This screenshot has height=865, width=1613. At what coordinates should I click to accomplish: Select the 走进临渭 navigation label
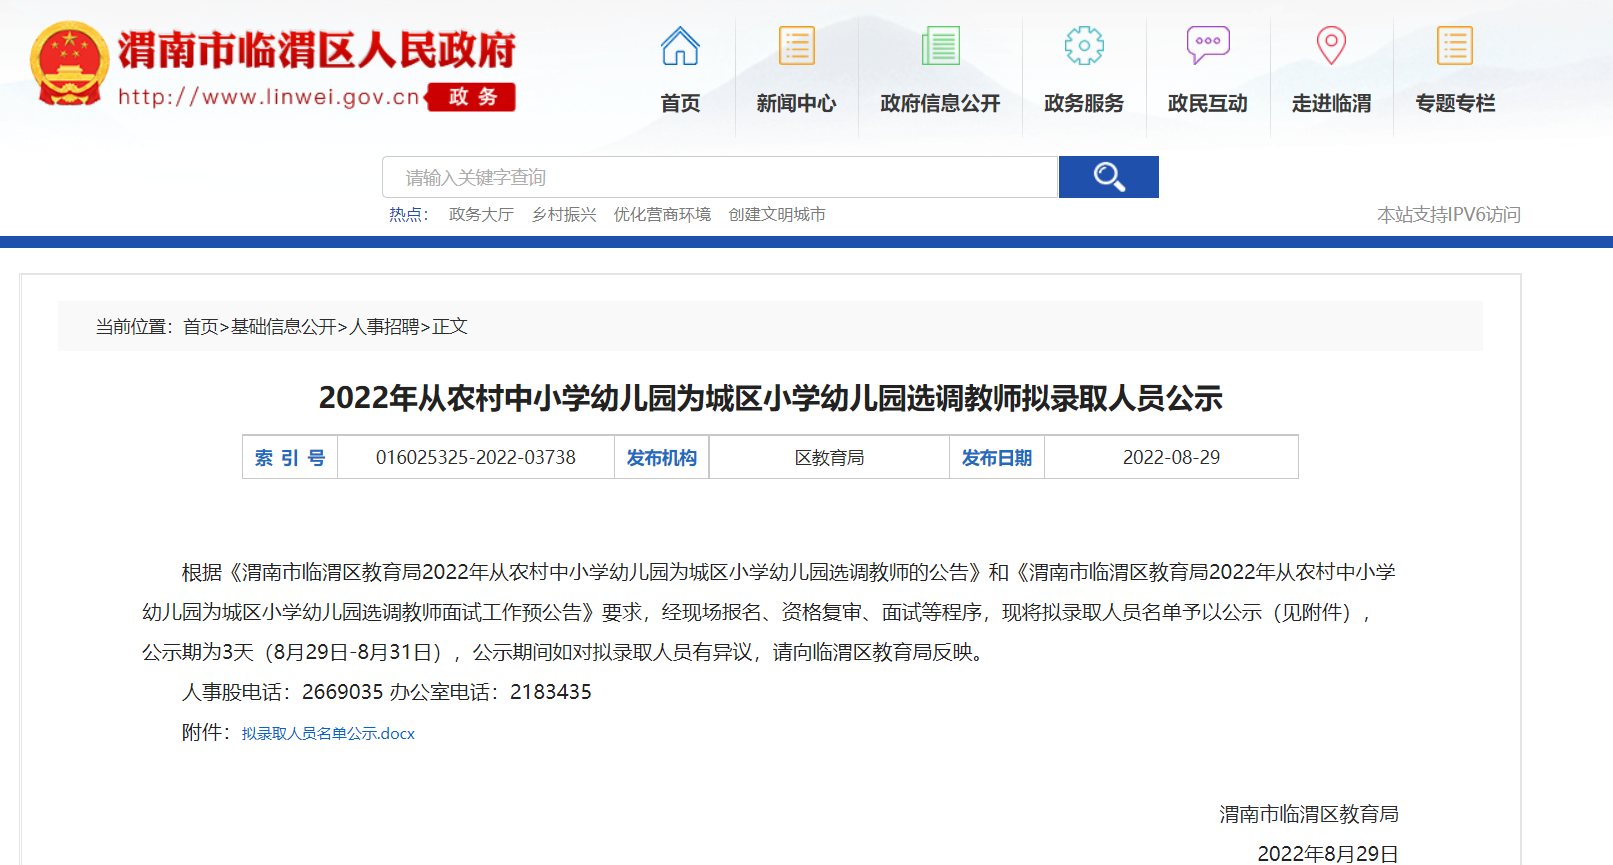1331,103
